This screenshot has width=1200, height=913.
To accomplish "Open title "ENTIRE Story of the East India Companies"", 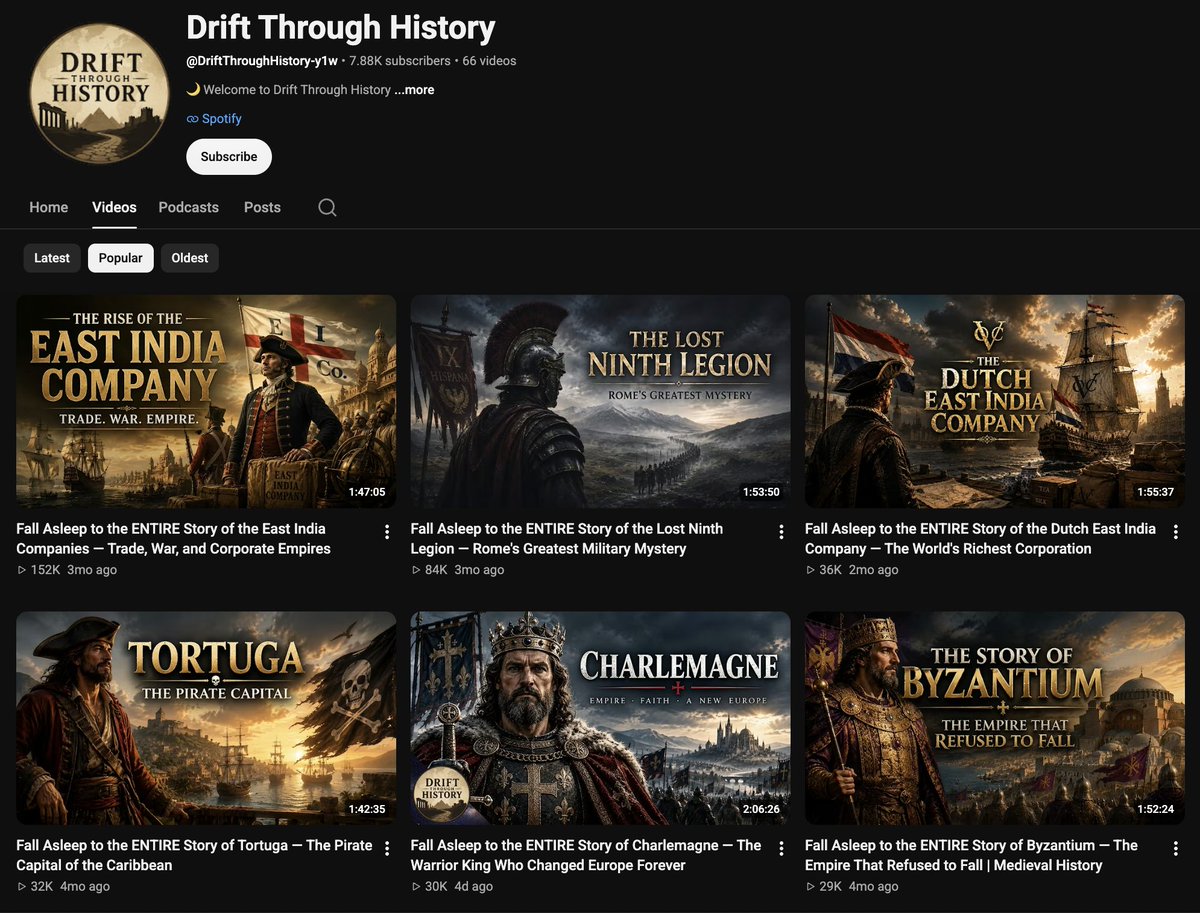I will tap(173, 538).
